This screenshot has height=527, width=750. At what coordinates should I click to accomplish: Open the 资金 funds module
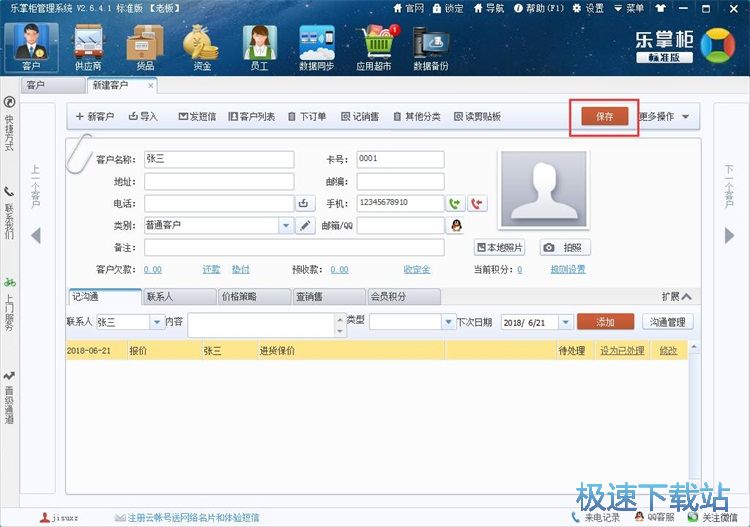201,48
